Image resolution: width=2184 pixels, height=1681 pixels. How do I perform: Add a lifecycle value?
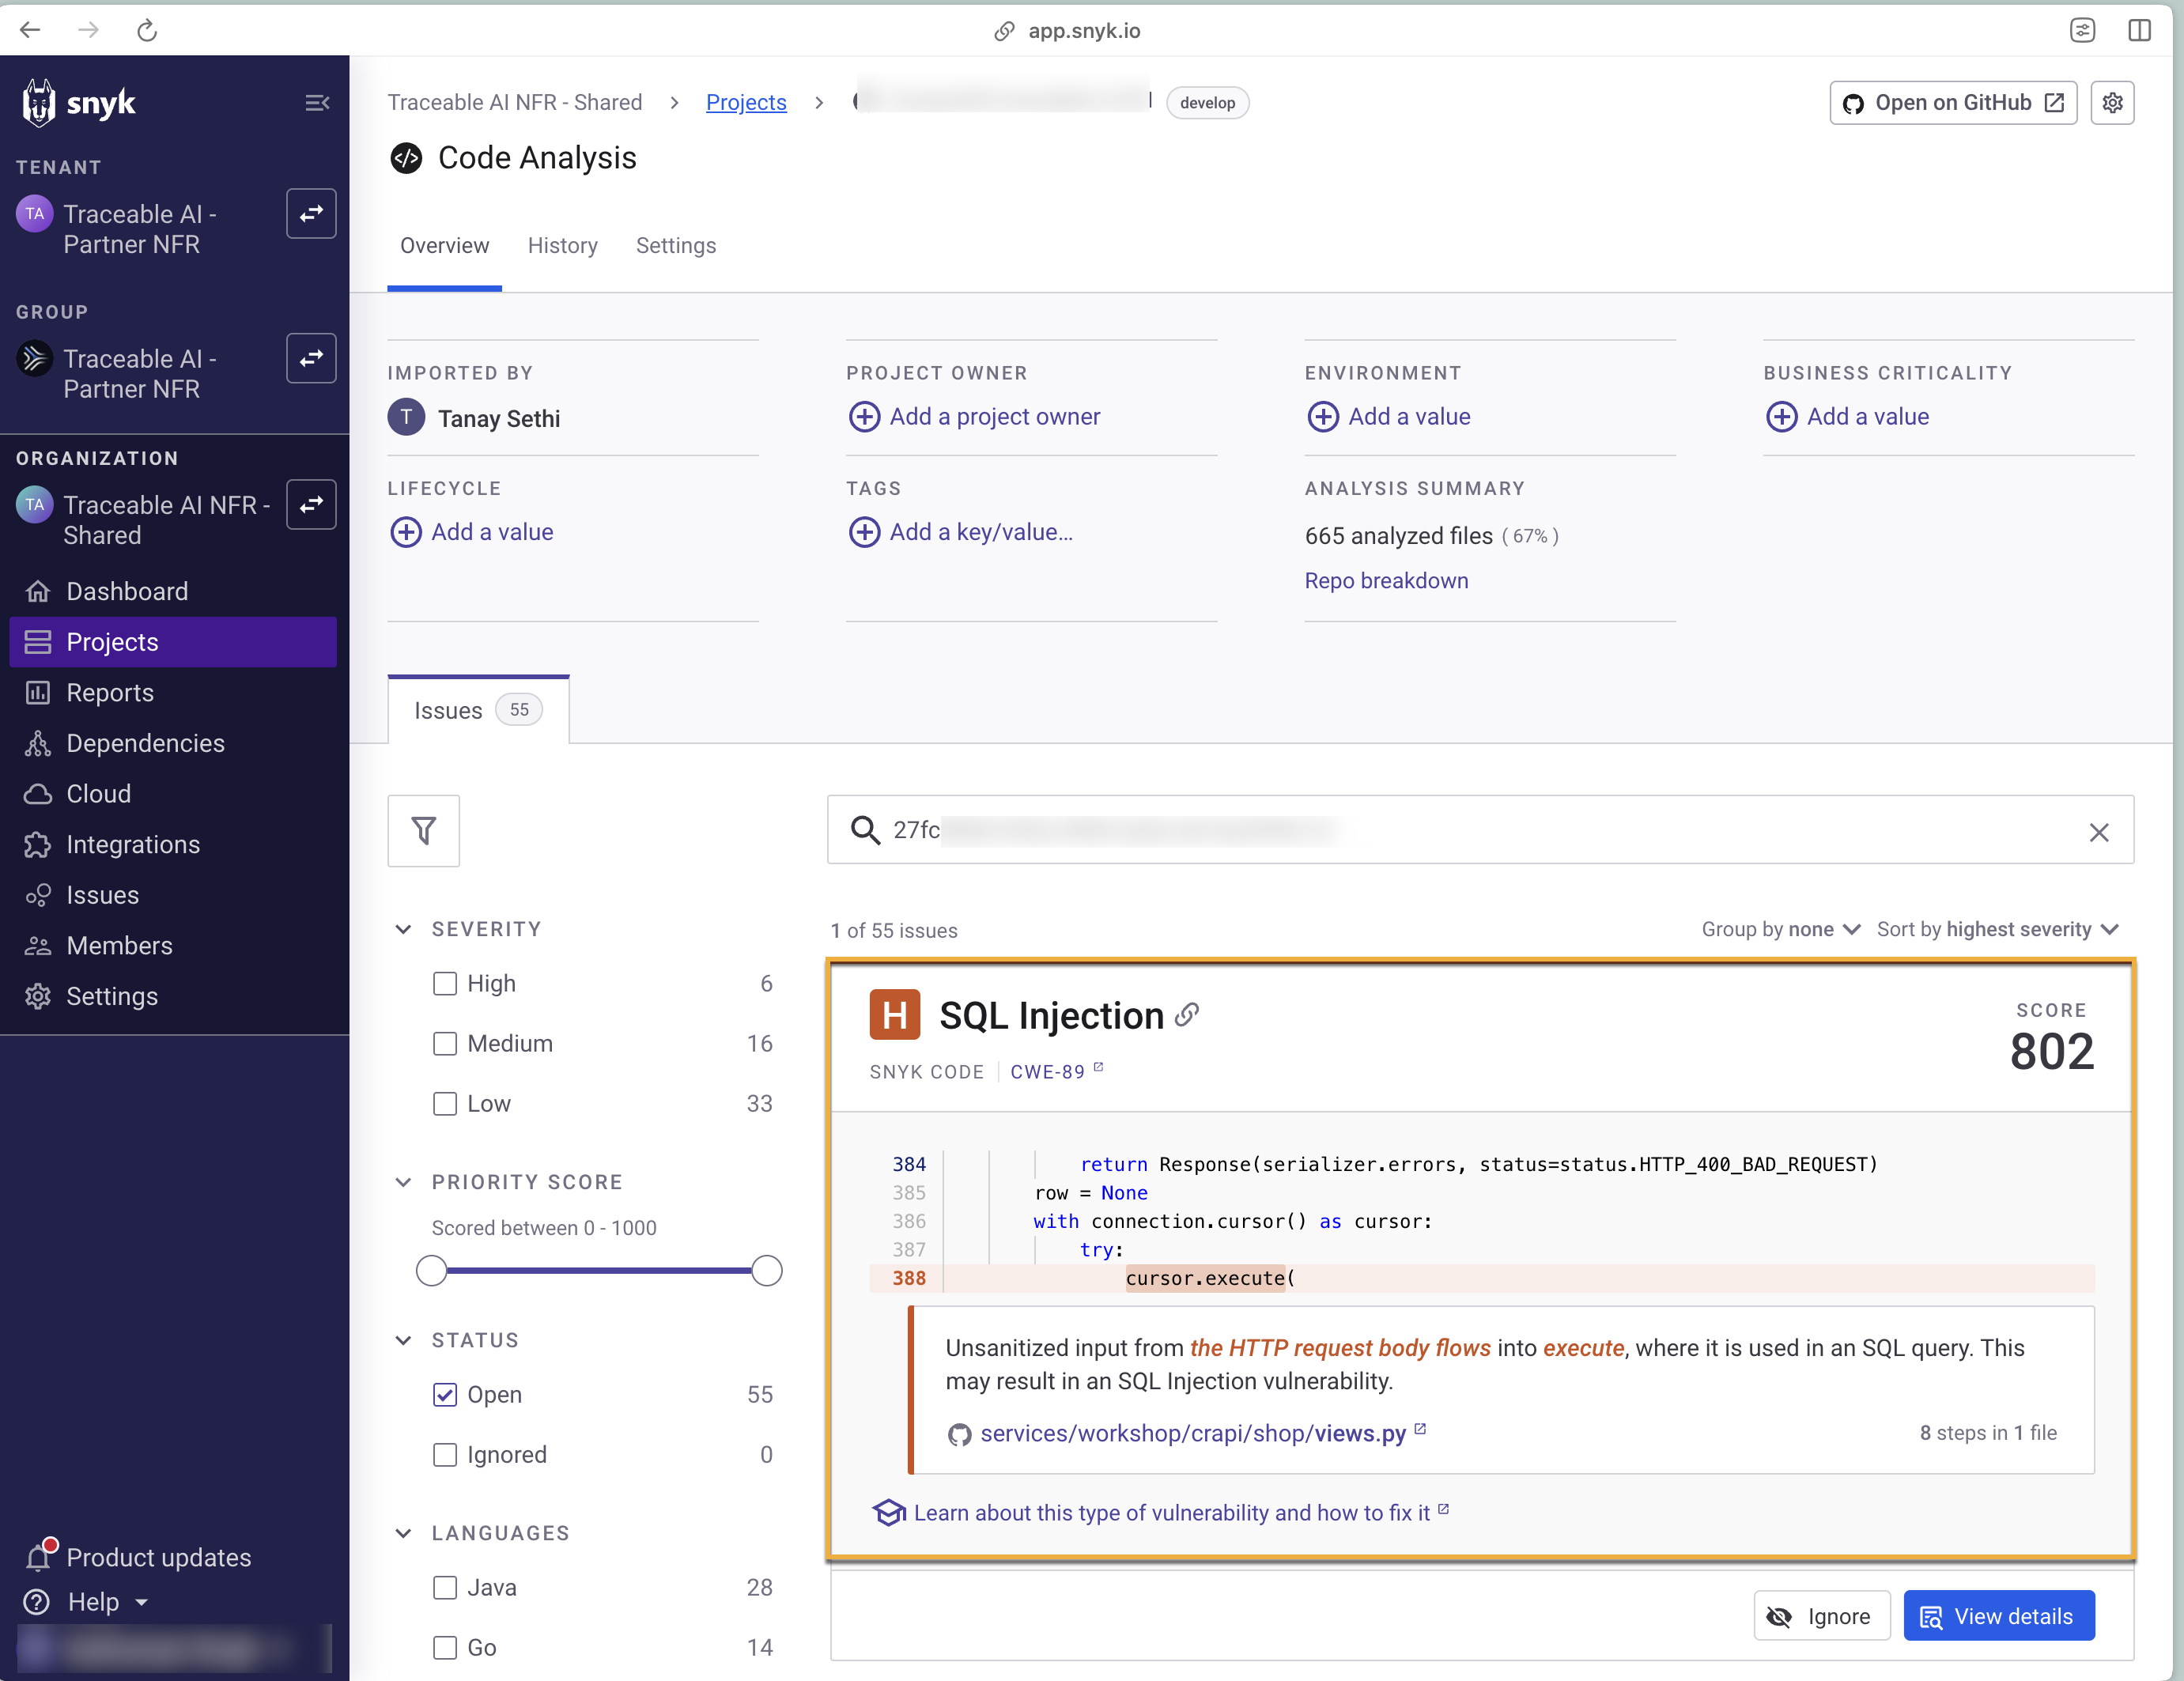tap(472, 532)
